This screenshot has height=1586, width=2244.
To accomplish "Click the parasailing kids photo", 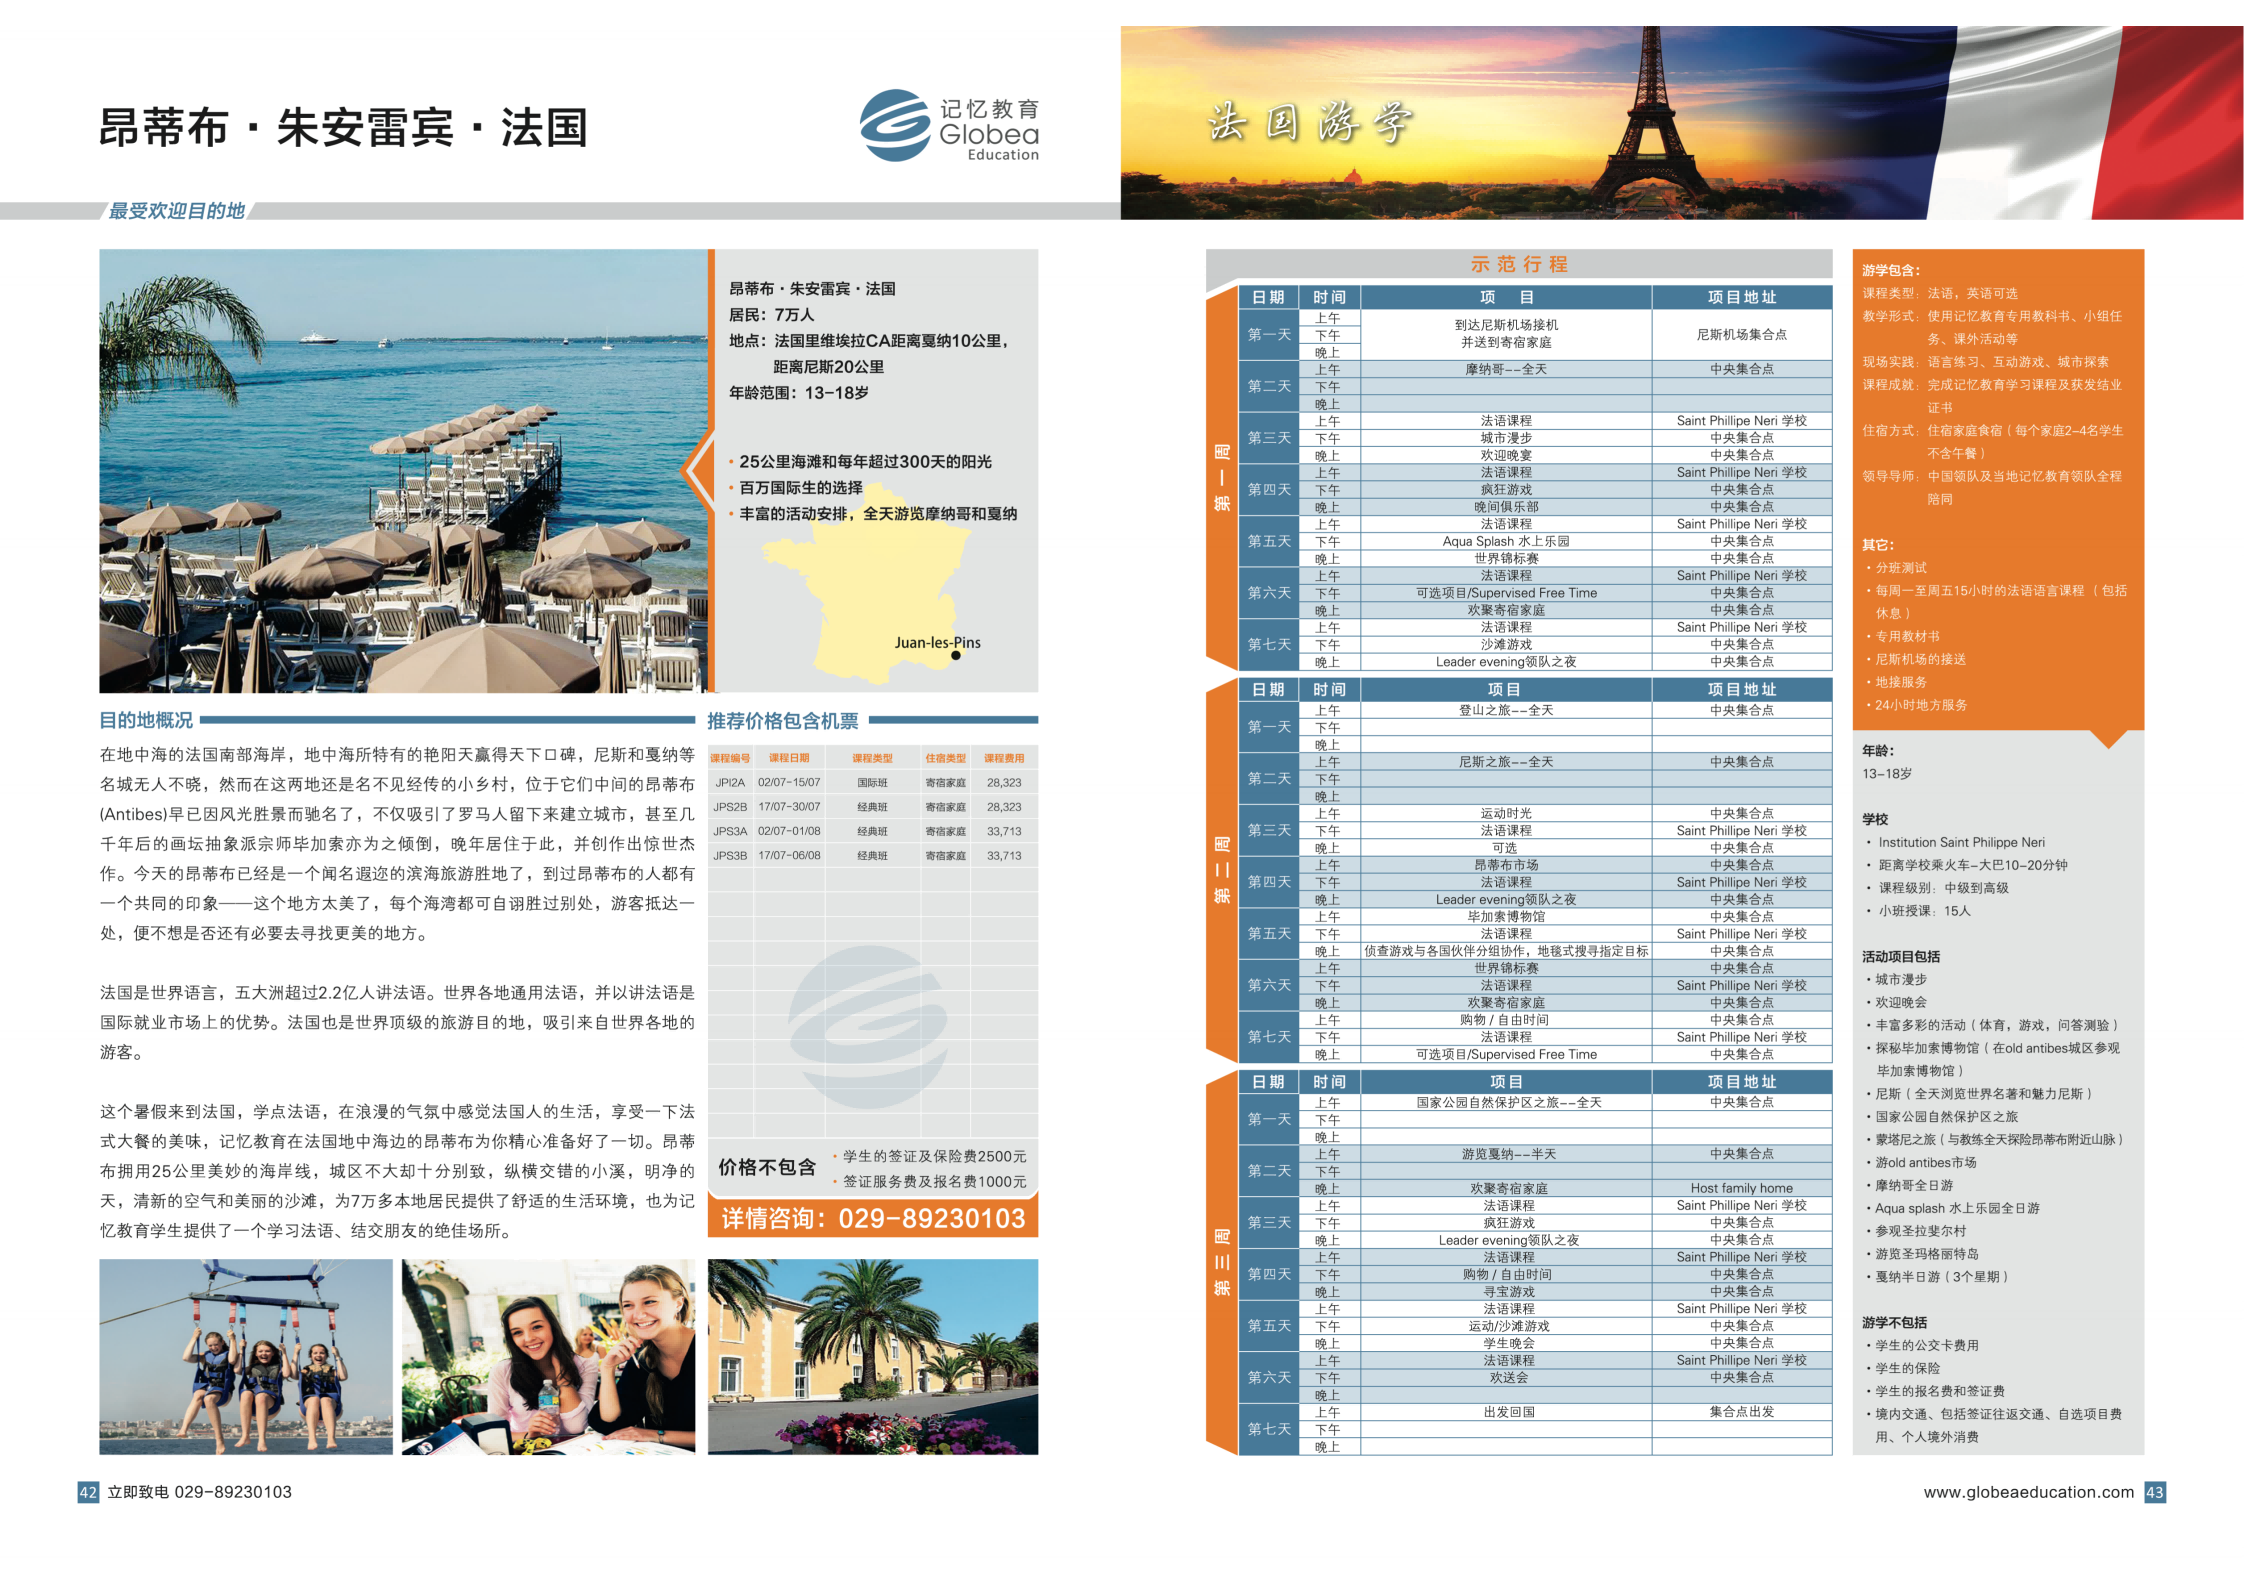I will pyautogui.click(x=246, y=1356).
